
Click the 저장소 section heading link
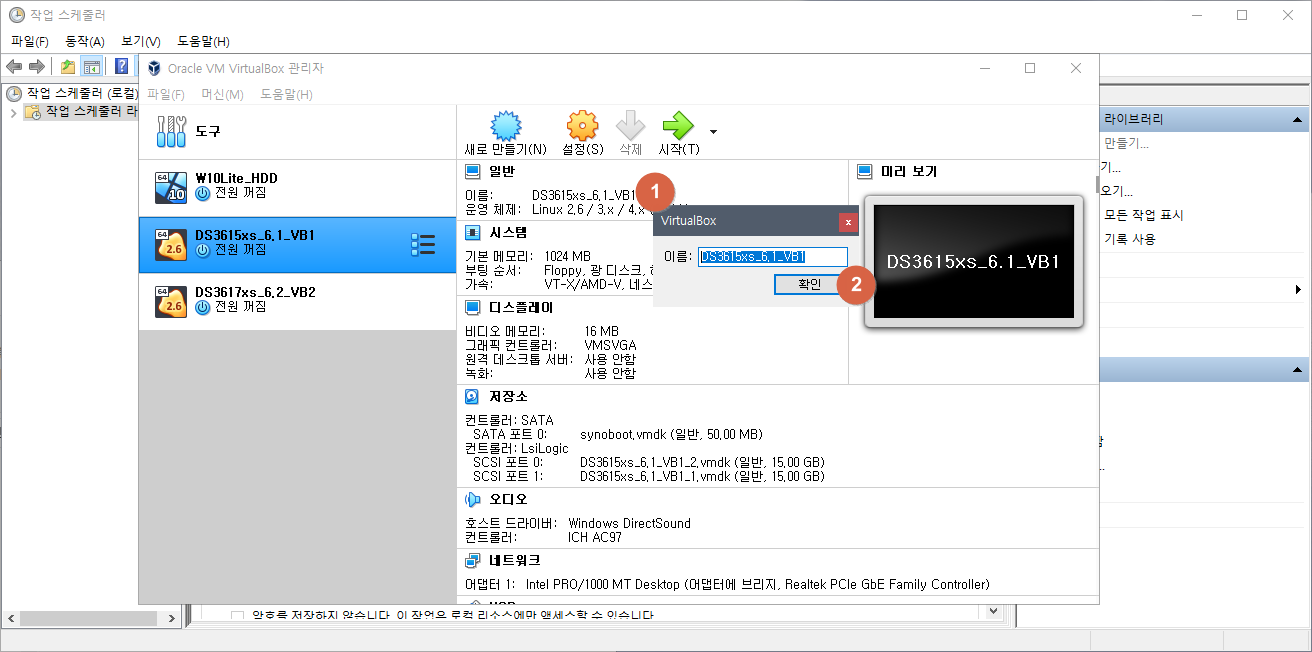click(x=509, y=396)
